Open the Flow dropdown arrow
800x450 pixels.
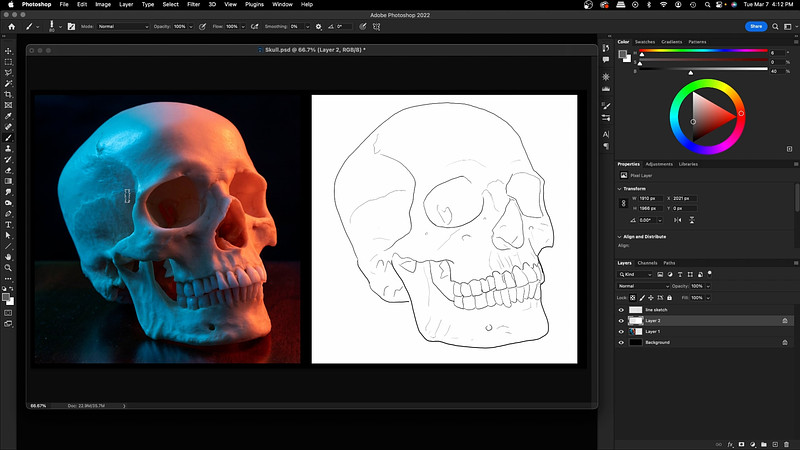pyautogui.click(x=243, y=27)
